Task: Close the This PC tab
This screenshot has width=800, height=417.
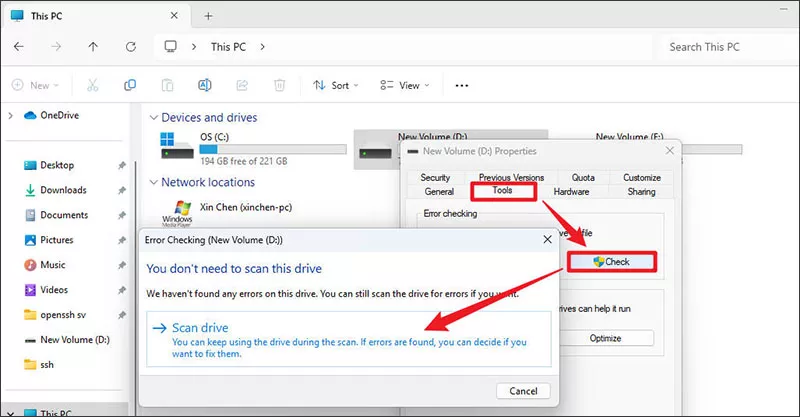Action: point(174,16)
